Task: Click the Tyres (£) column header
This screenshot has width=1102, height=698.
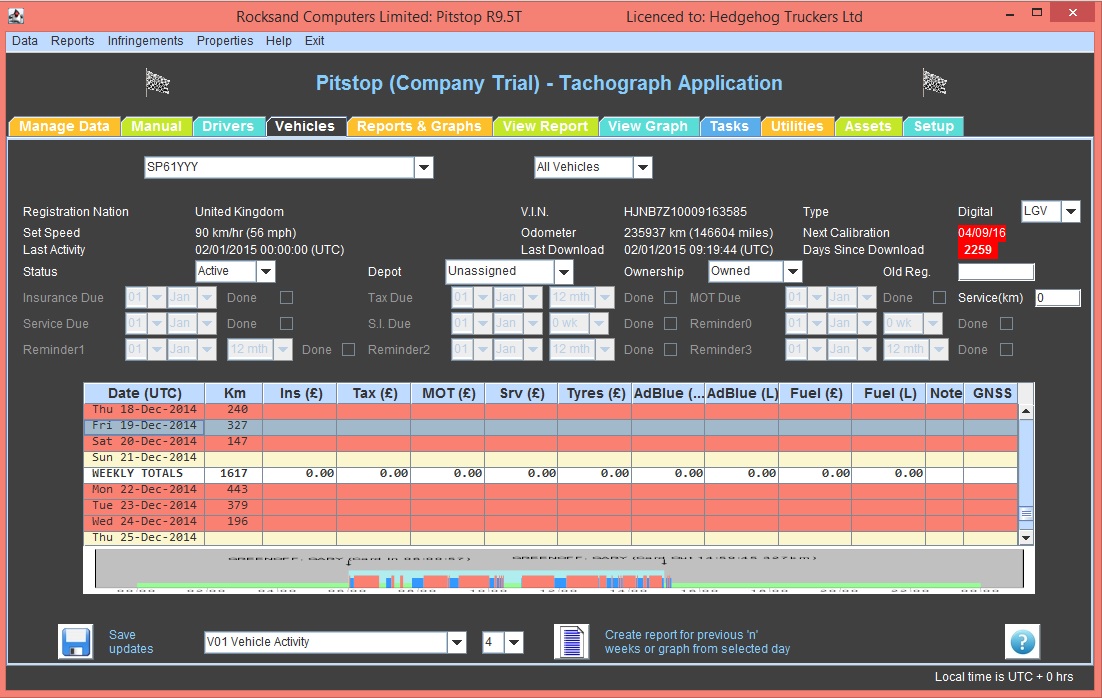Action: coord(595,393)
